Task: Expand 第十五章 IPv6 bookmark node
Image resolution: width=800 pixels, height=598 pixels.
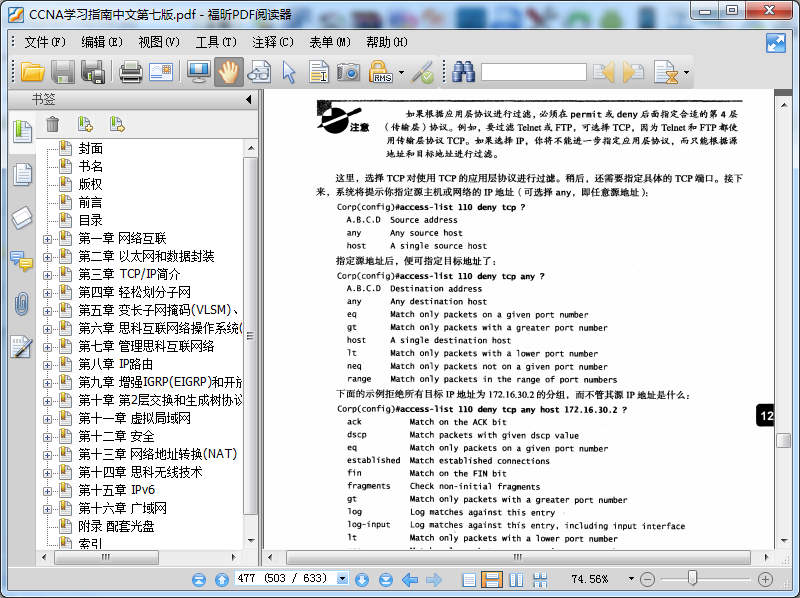Action: coord(47,491)
